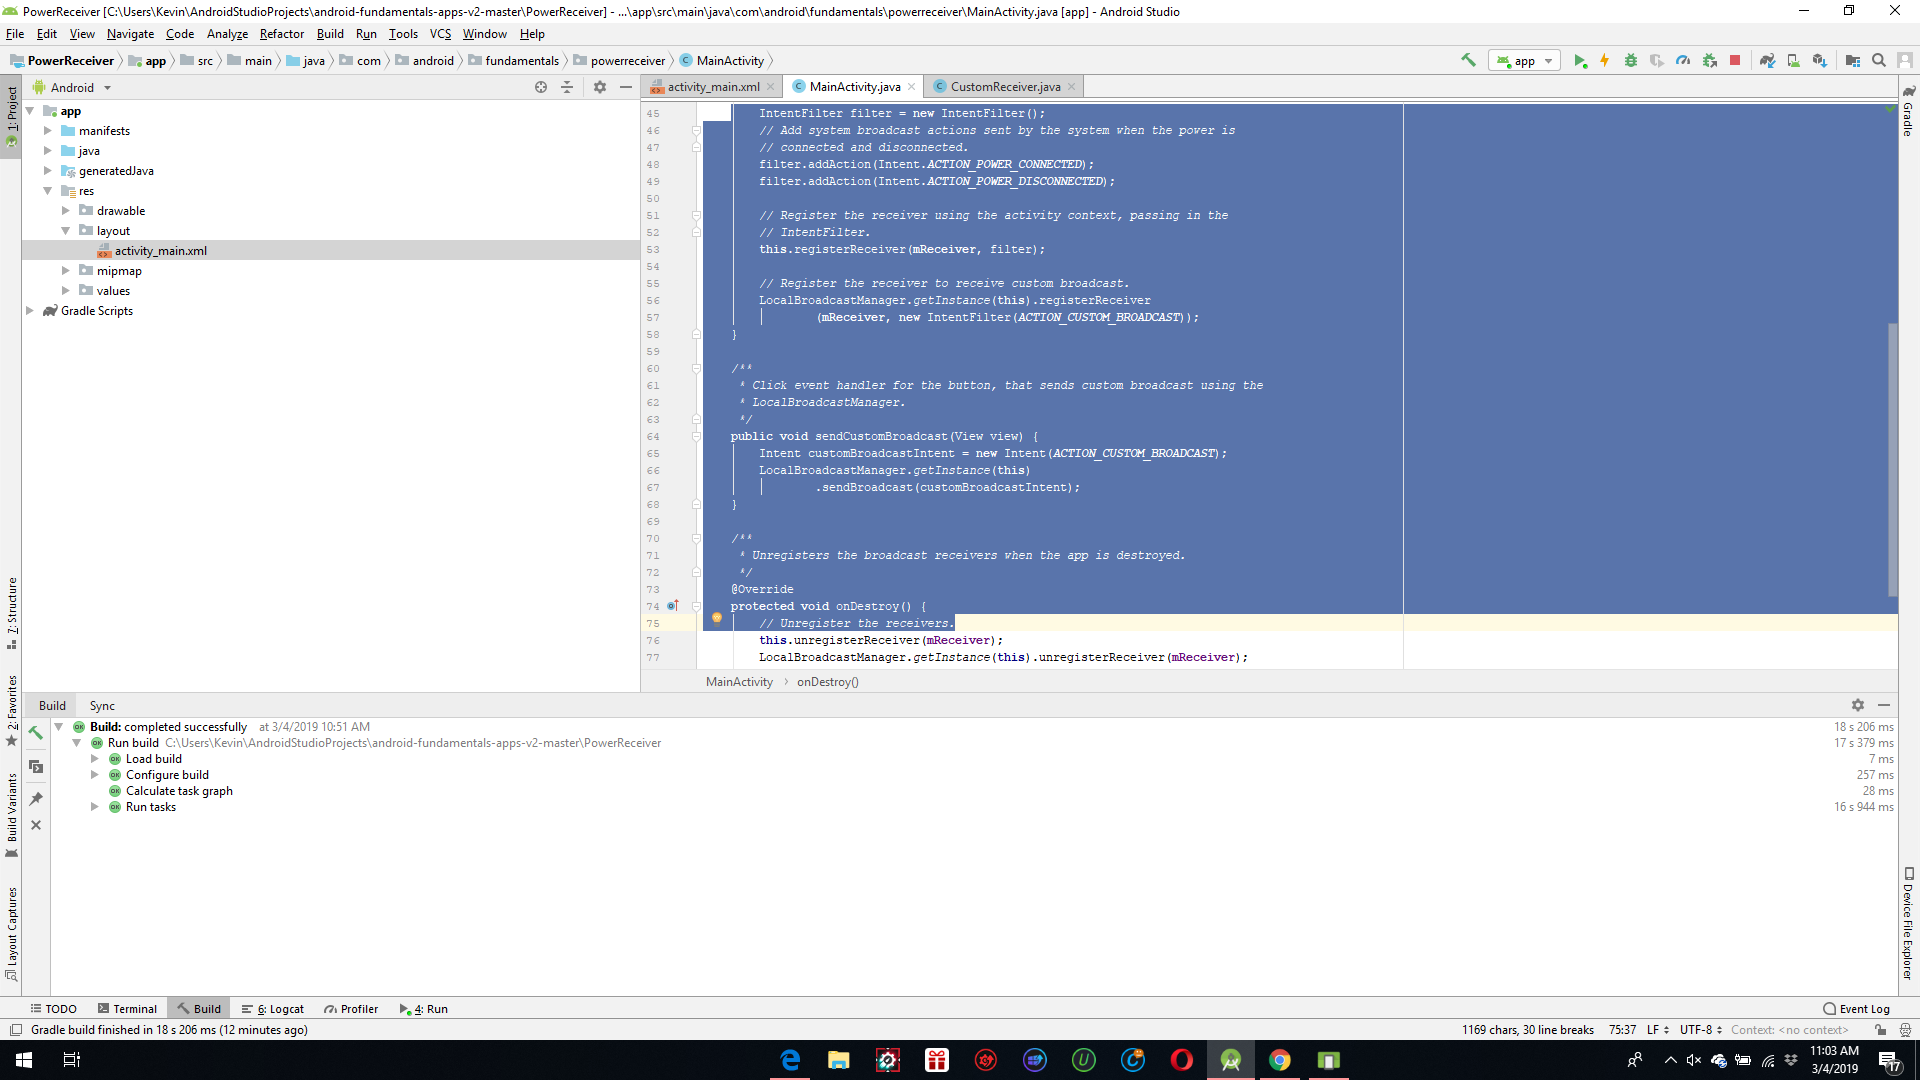Expand the Configure build step
The width and height of the screenshot is (1920, 1080).
click(x=95, y=775)
